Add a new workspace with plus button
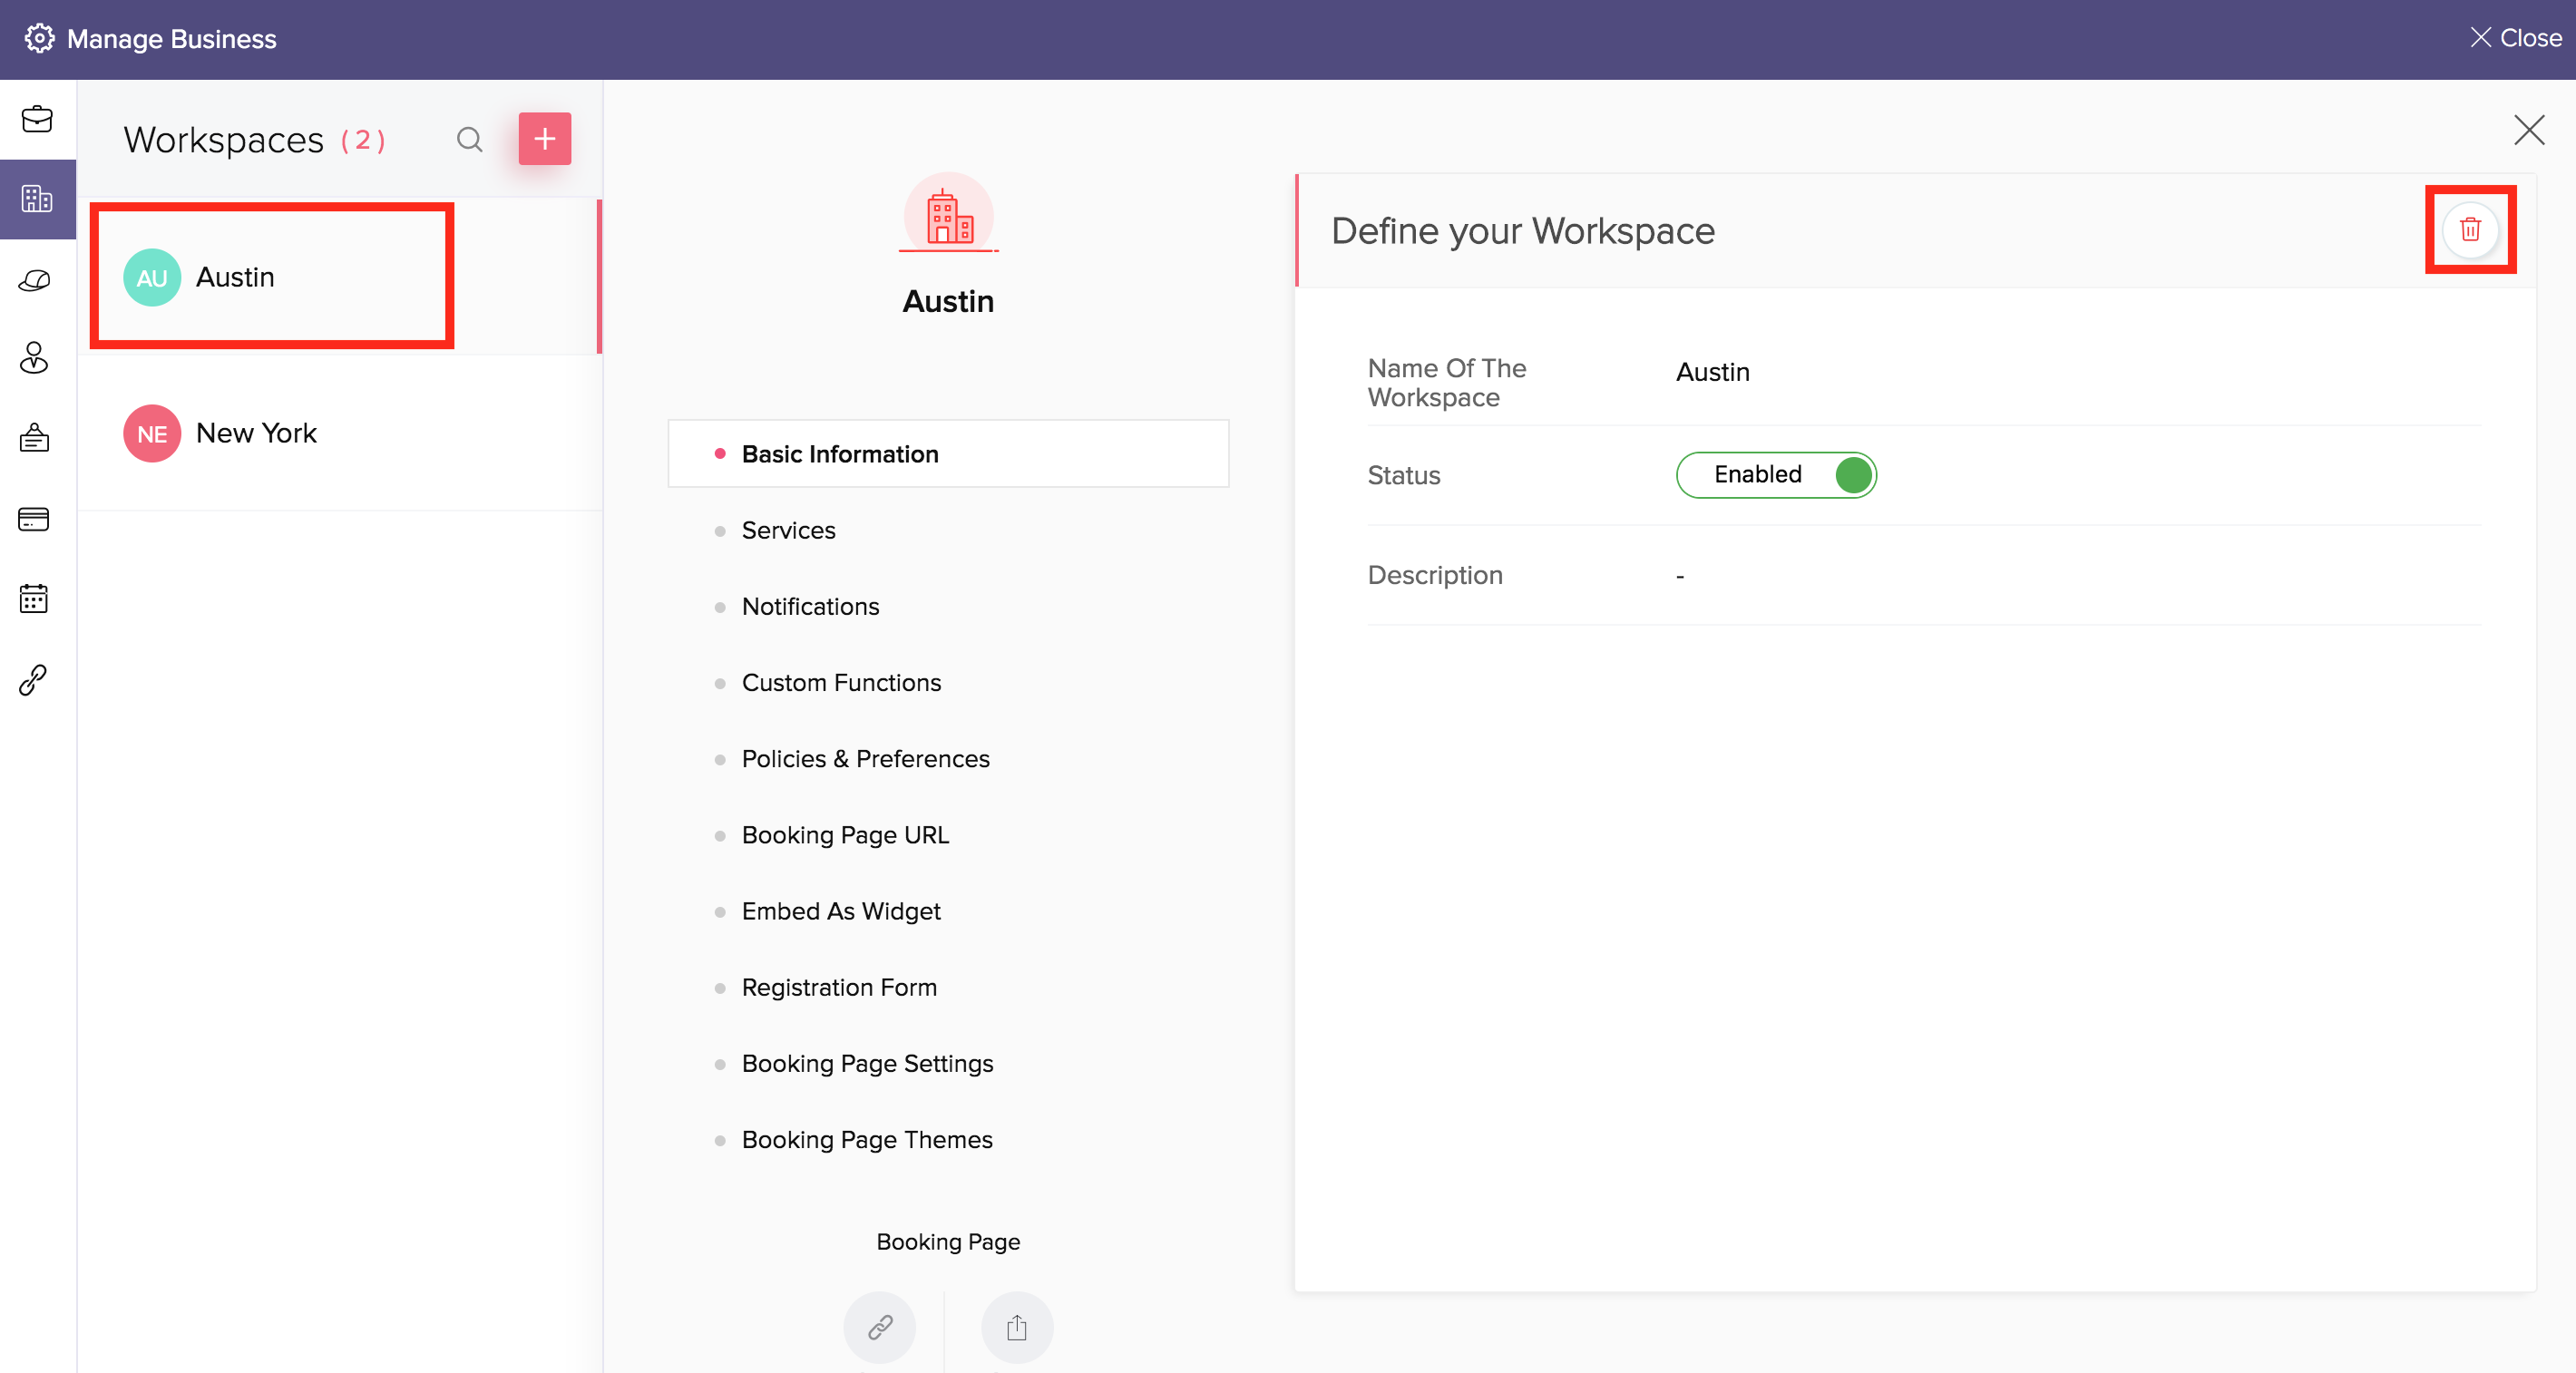Screen dimensions: 2576x1373 [544, 139]
